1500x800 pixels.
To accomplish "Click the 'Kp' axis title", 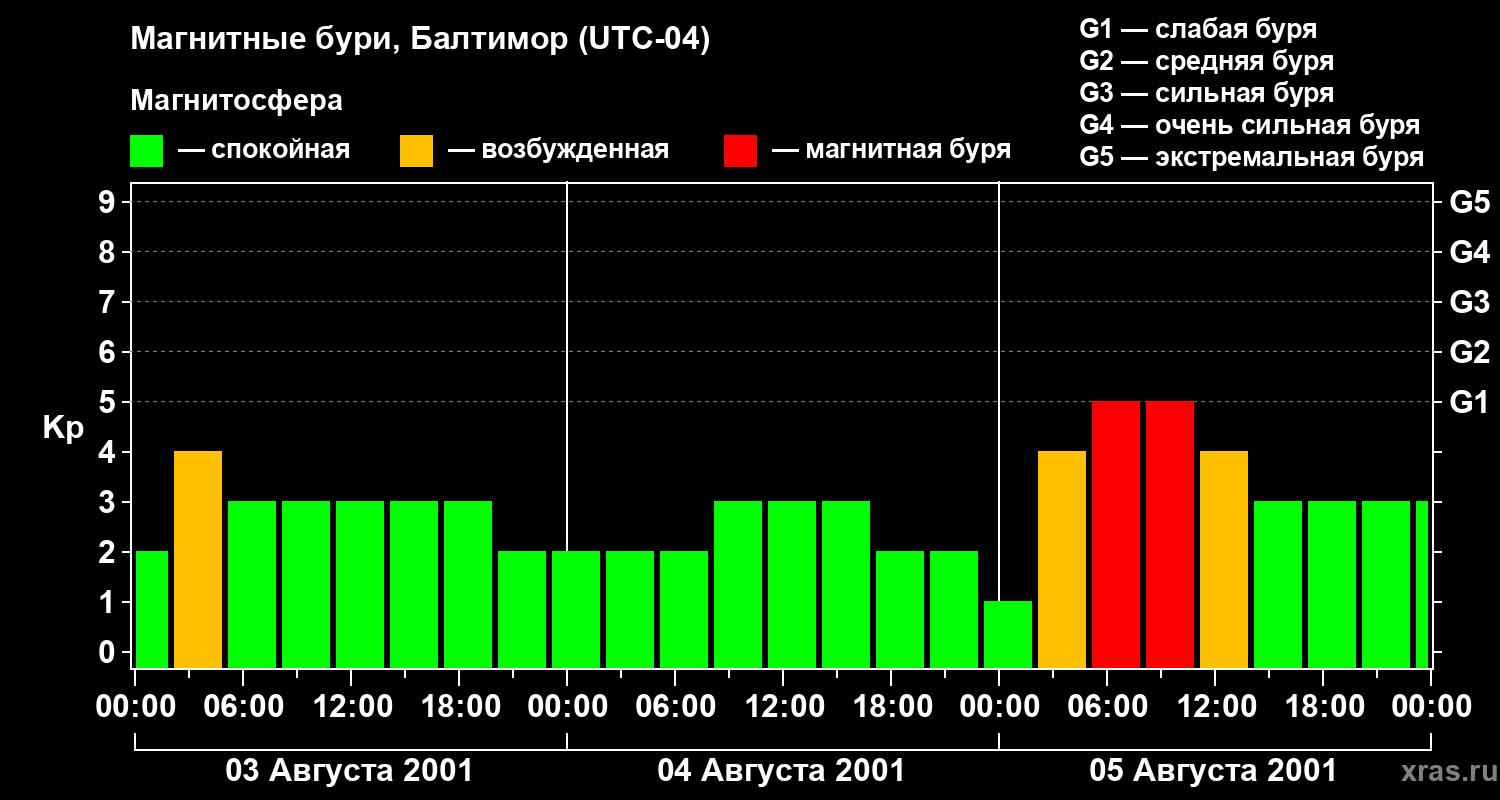I will click(63, 428).
